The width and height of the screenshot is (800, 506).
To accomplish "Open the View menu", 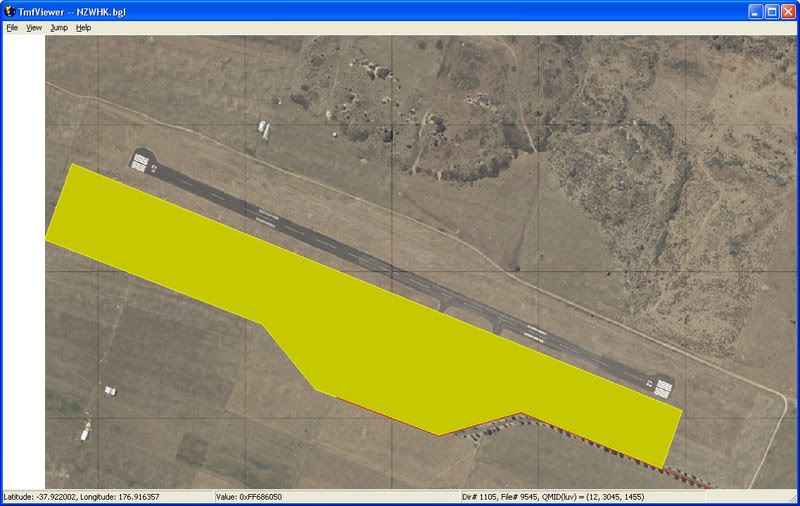I will (x=34, y=28).
